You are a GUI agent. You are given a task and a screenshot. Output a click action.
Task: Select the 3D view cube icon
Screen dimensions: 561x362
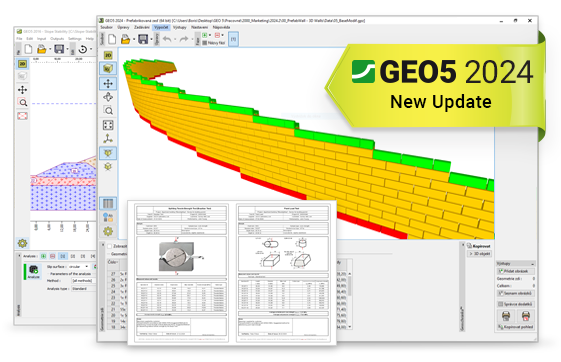(x=108, y=68)
